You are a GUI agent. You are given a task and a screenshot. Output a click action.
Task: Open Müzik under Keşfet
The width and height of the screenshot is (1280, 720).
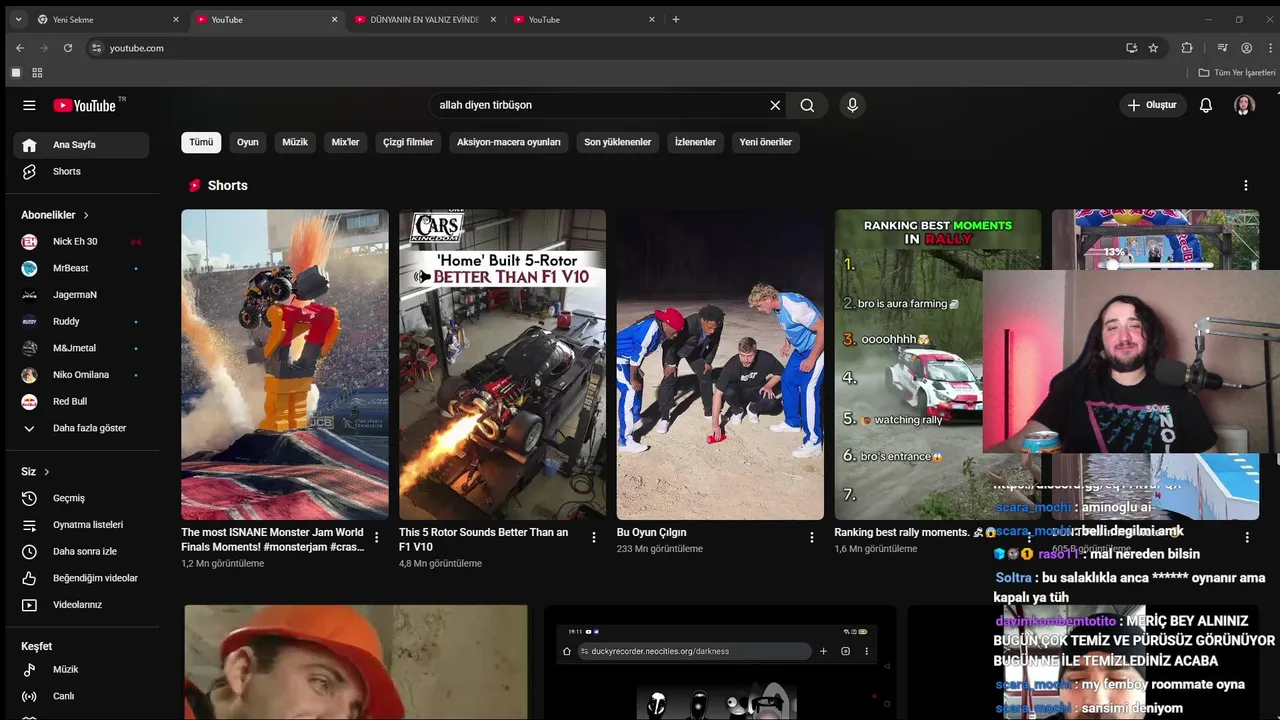[x=81, y=670]
